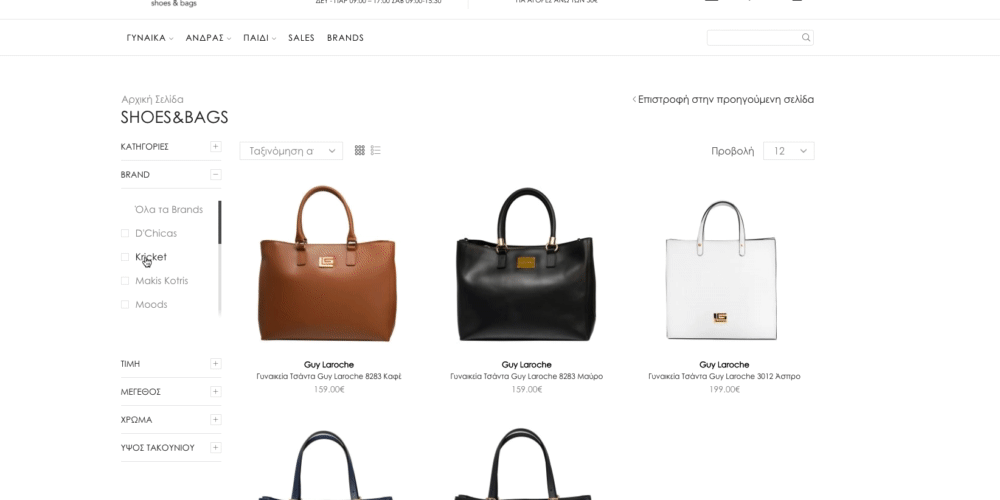Check the Makis Kotris brand checkbox
Screen dimensions: 1000x500
[125, 281]
